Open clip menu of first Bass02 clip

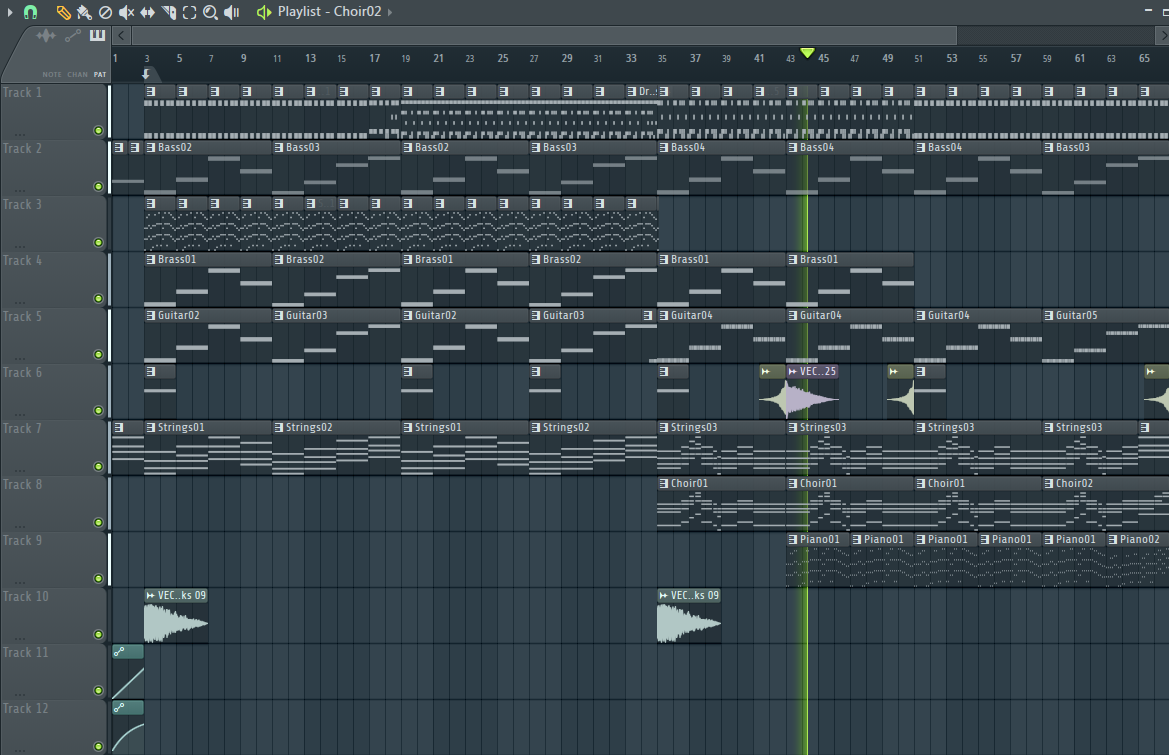(151, 148)
